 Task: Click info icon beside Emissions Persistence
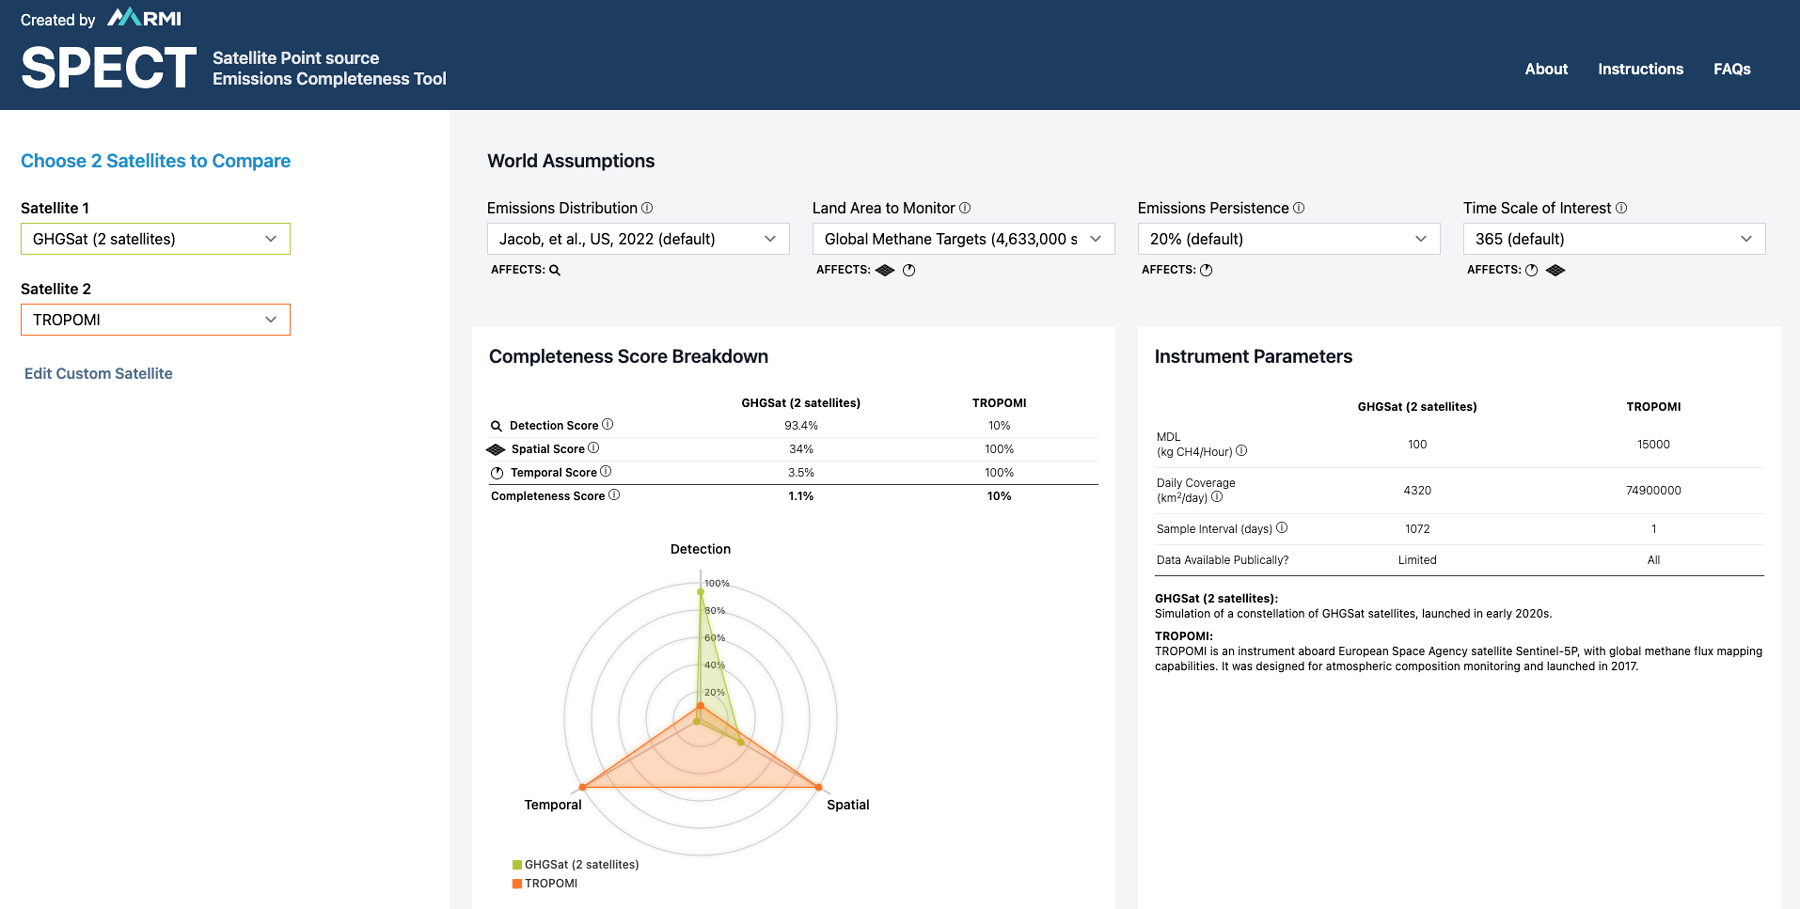click(1299, 208)
